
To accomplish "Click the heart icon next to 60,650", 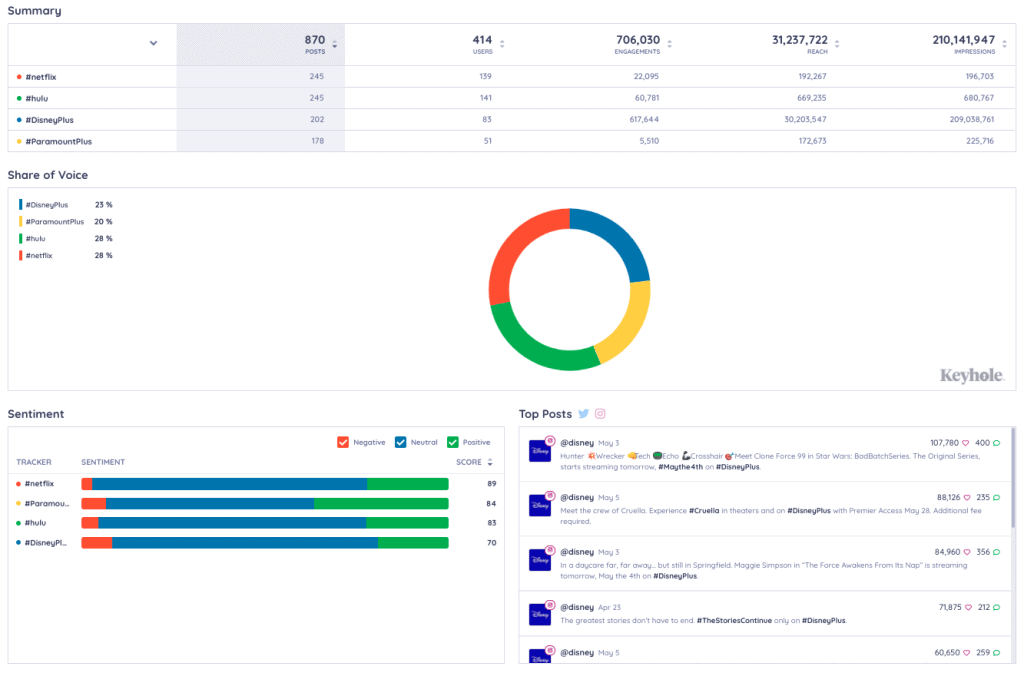I will (967, 653).
